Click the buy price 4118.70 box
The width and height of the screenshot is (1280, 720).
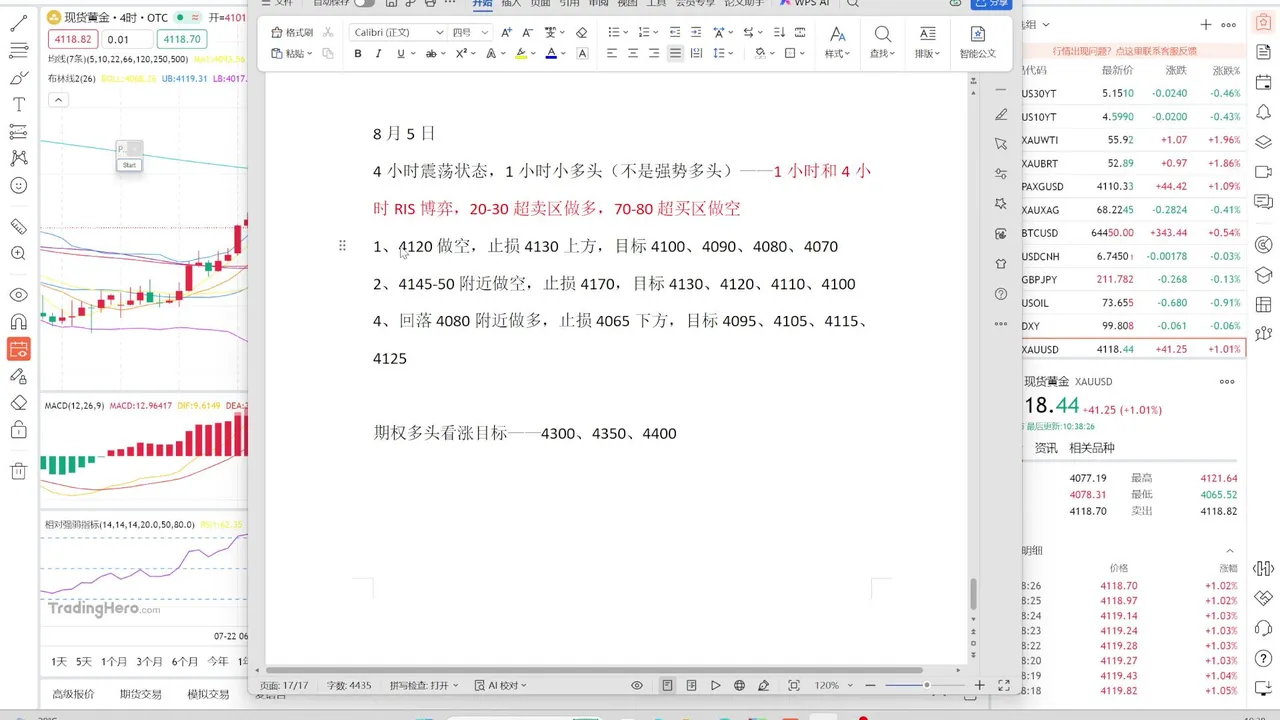point(182,39)
